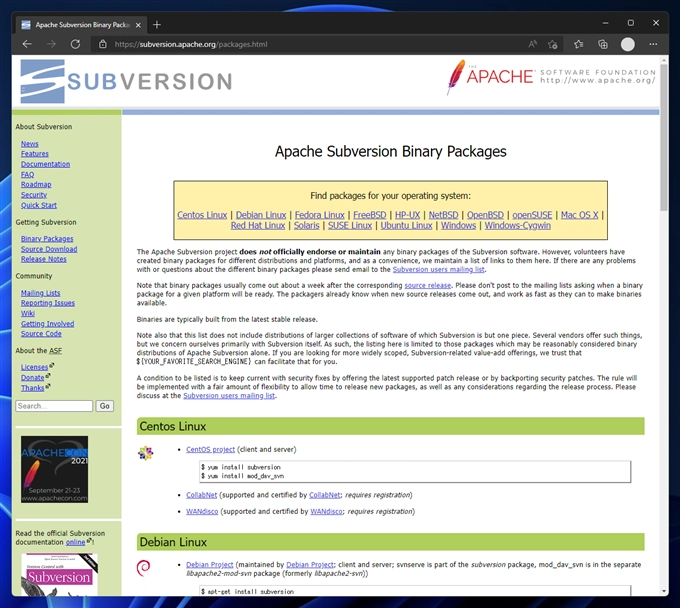
Task: View site info via the lock icon
Action: (x=103, y=44)
